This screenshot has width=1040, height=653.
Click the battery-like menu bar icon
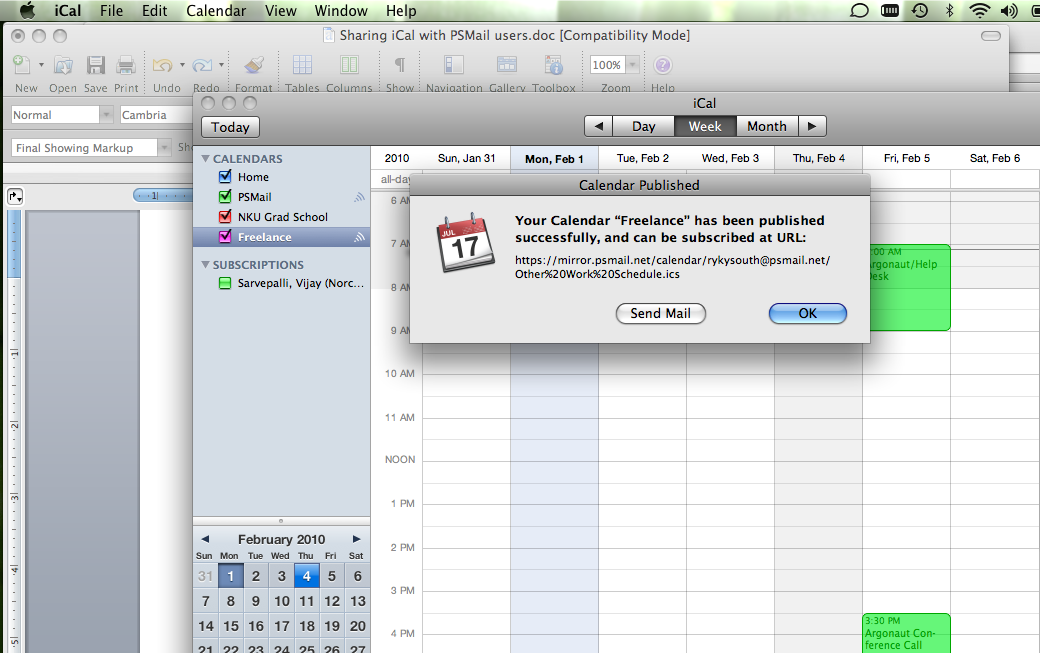(x=889, y=11)
